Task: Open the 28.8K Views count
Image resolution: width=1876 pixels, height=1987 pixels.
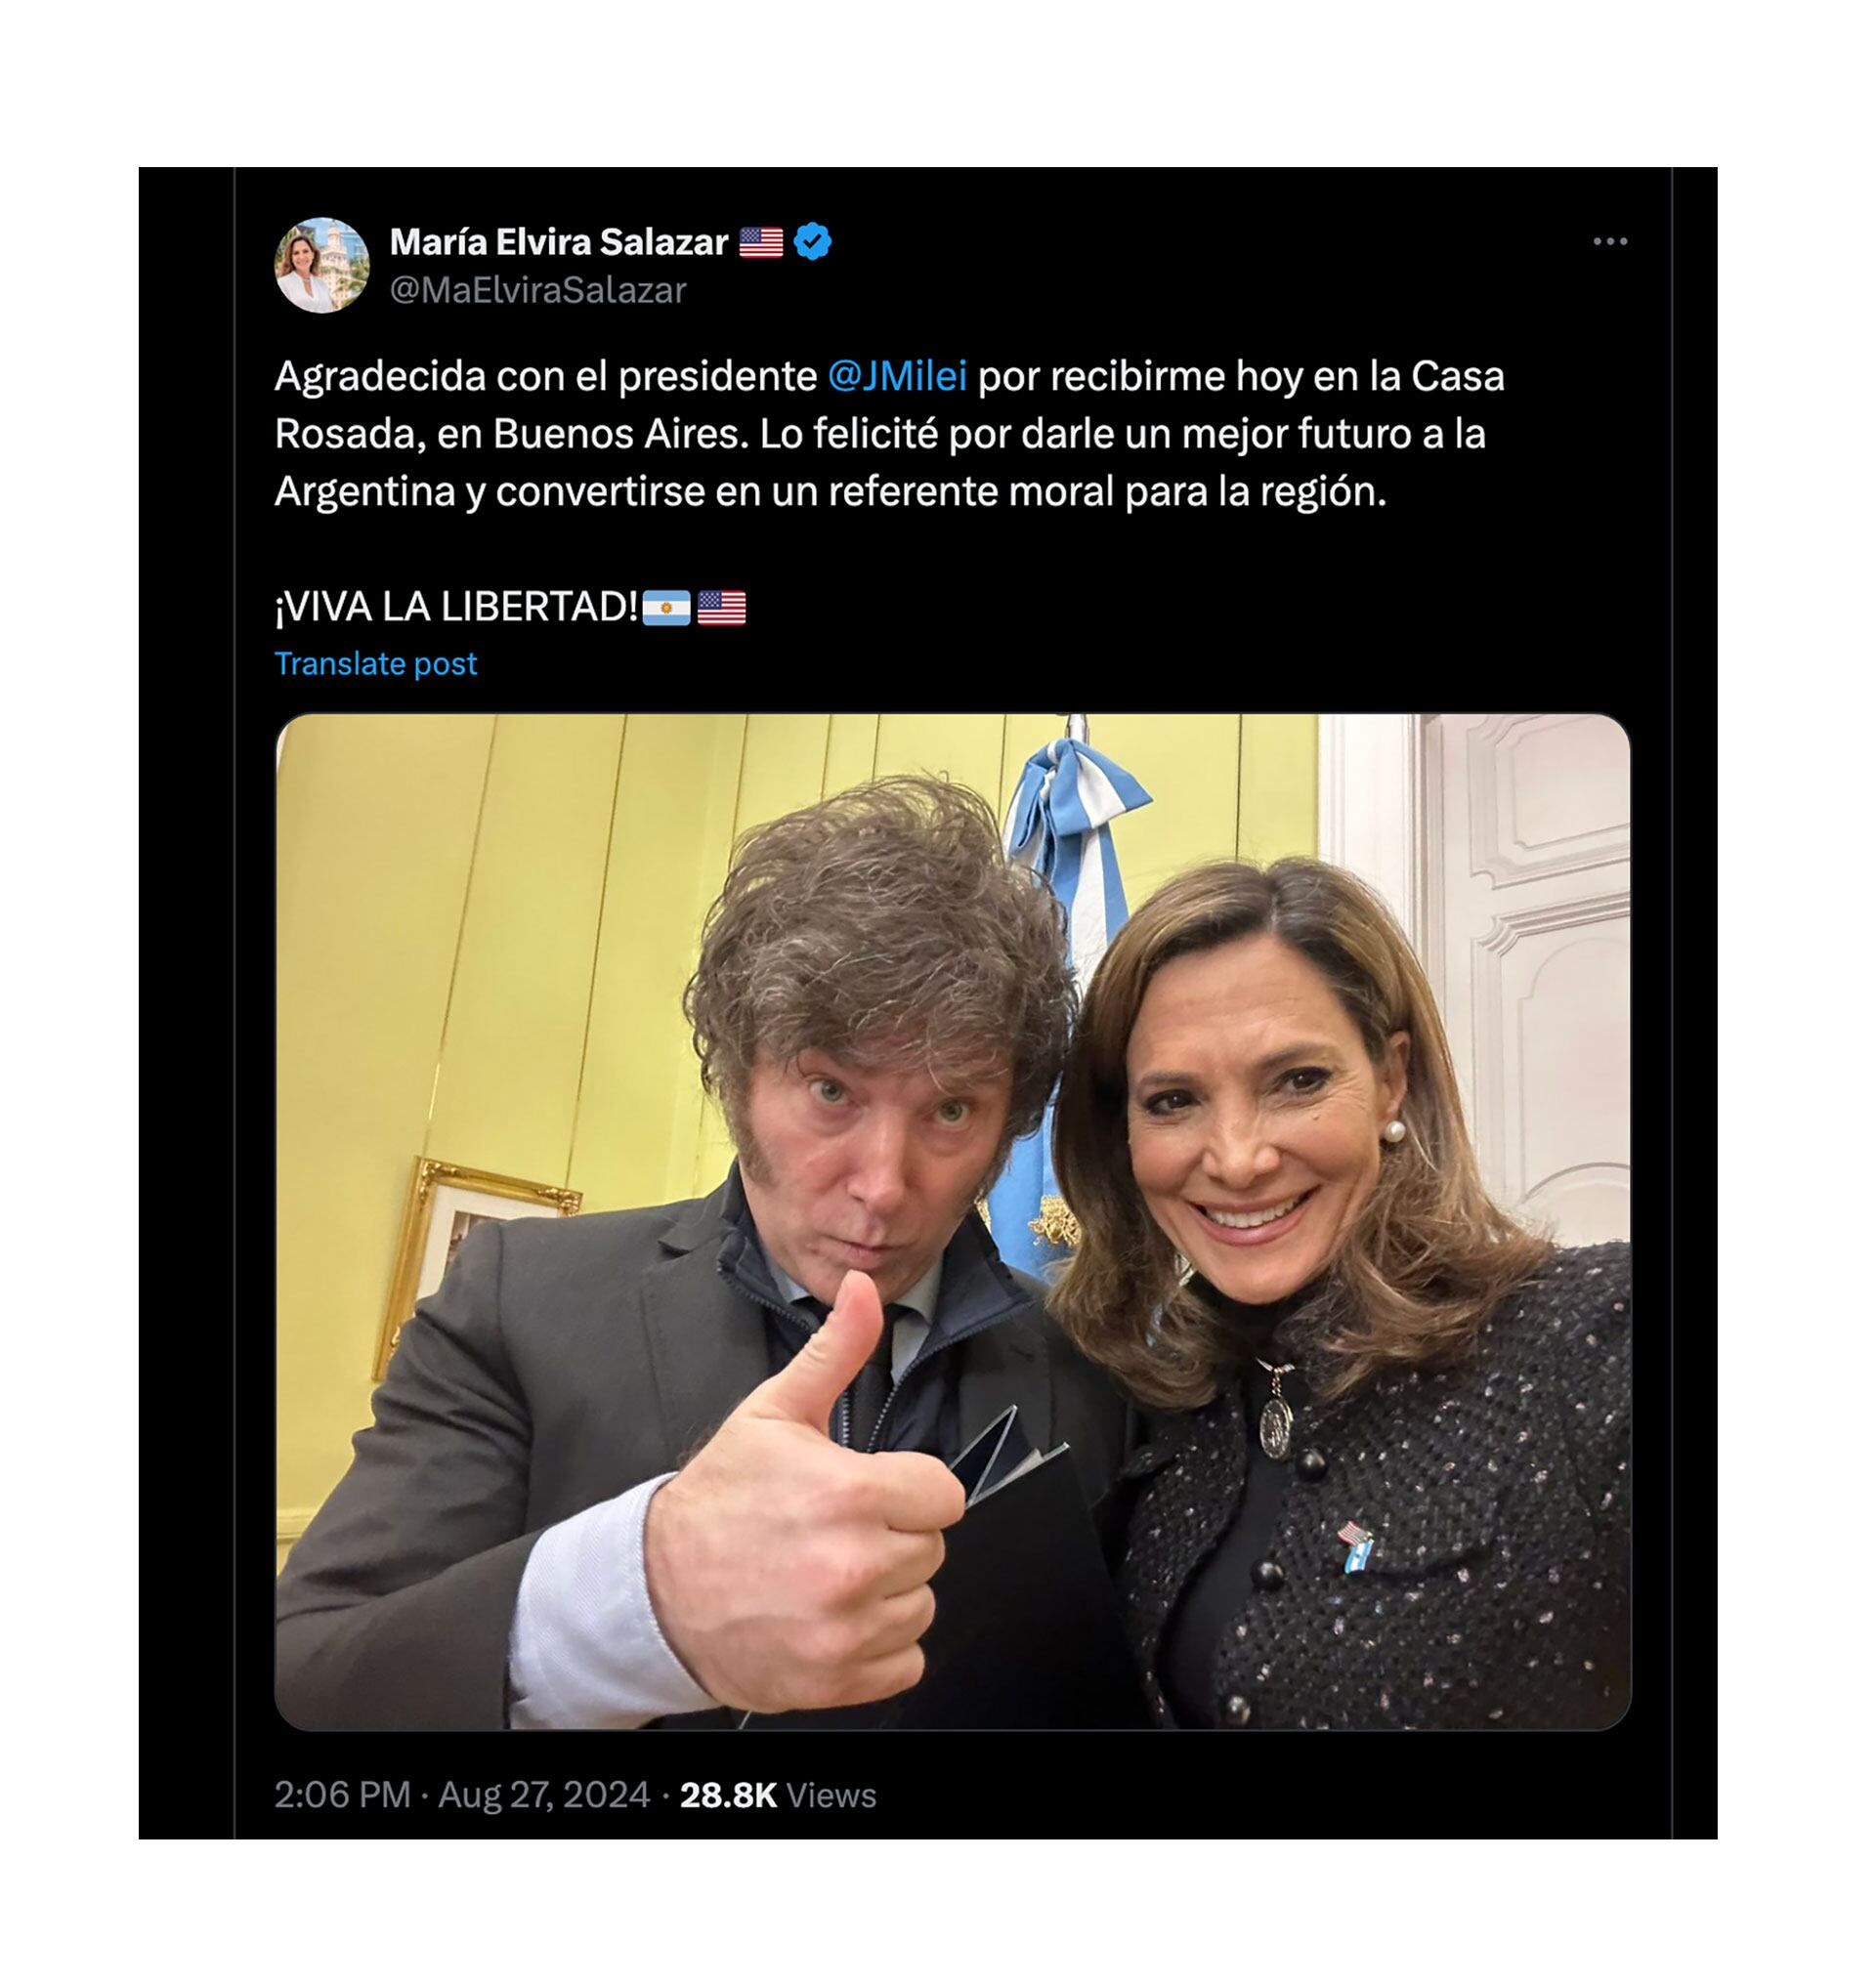Action: [x=777, y=1795]
